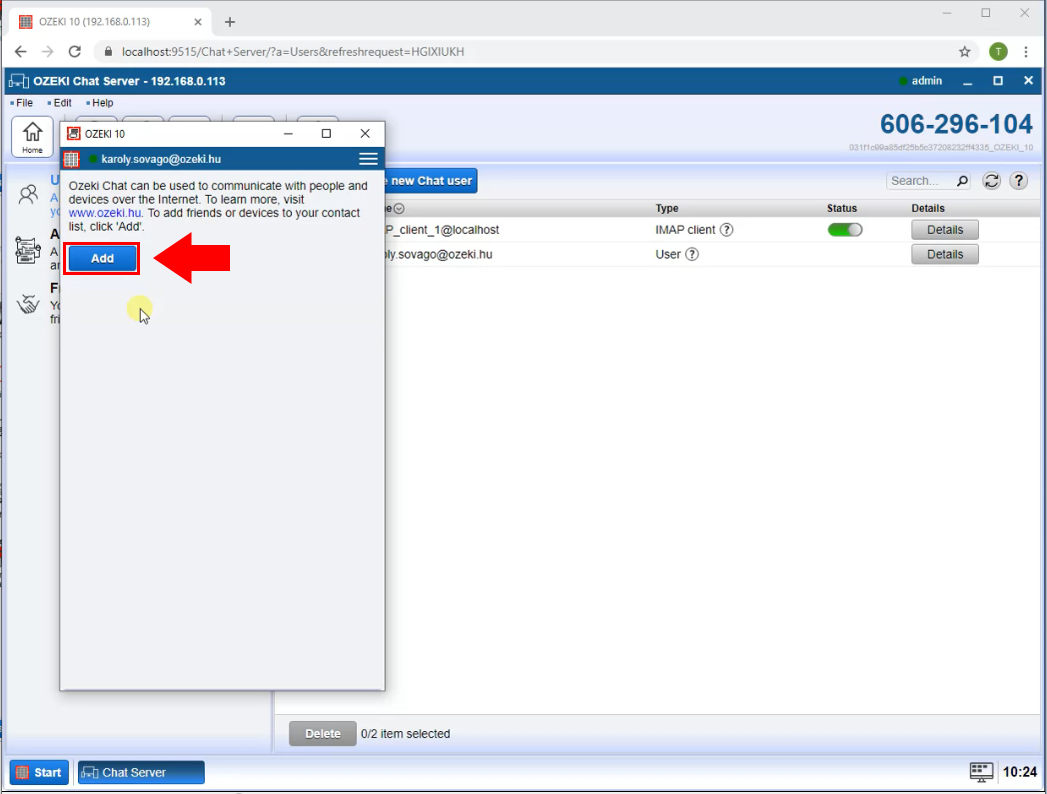This screenshot has width=1047, height=794.
Task: Click the magnifier search icon
Action: coord(962,181)
